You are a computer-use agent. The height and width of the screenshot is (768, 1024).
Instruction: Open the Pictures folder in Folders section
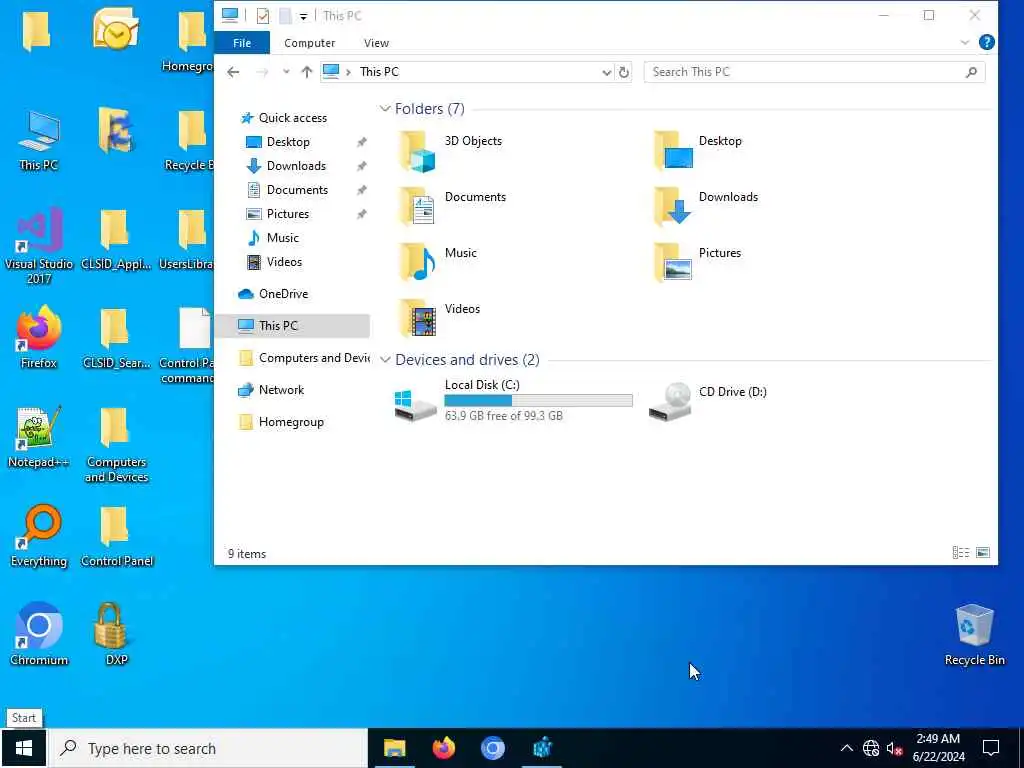click(697, 263)
